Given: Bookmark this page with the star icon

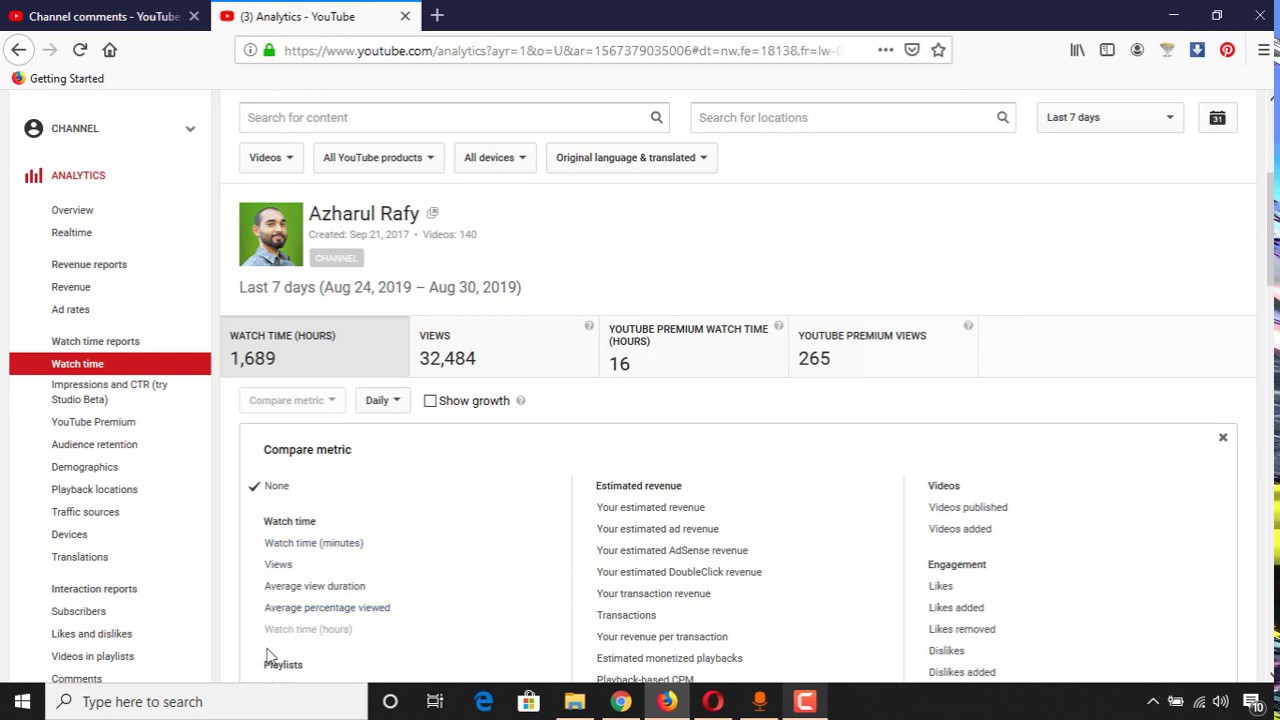Looking at the screenshot, I should pyautogui.click(x=938, y=50).
